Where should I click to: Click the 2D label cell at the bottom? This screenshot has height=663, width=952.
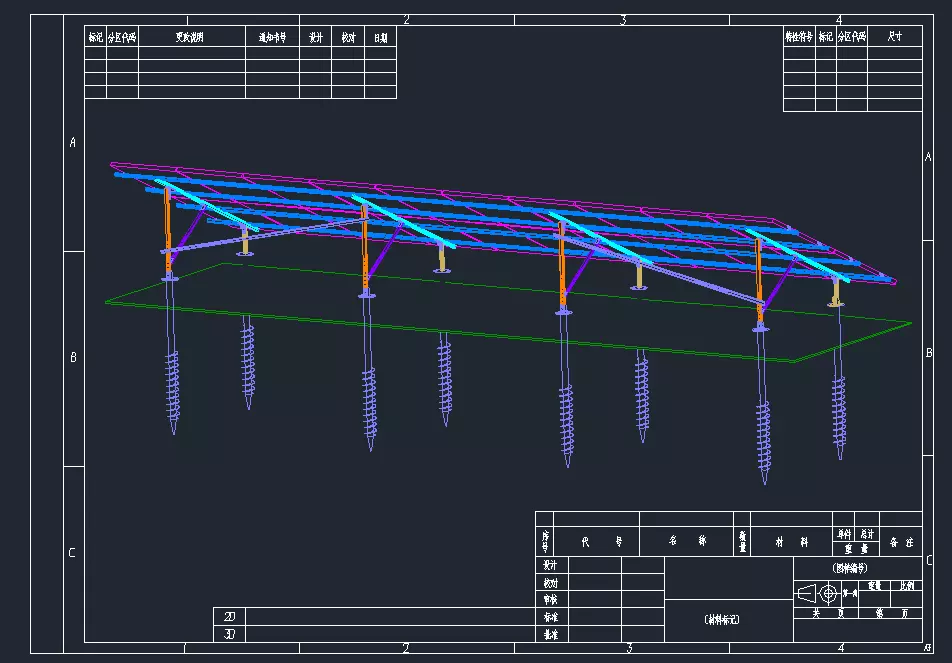(229, 616)
